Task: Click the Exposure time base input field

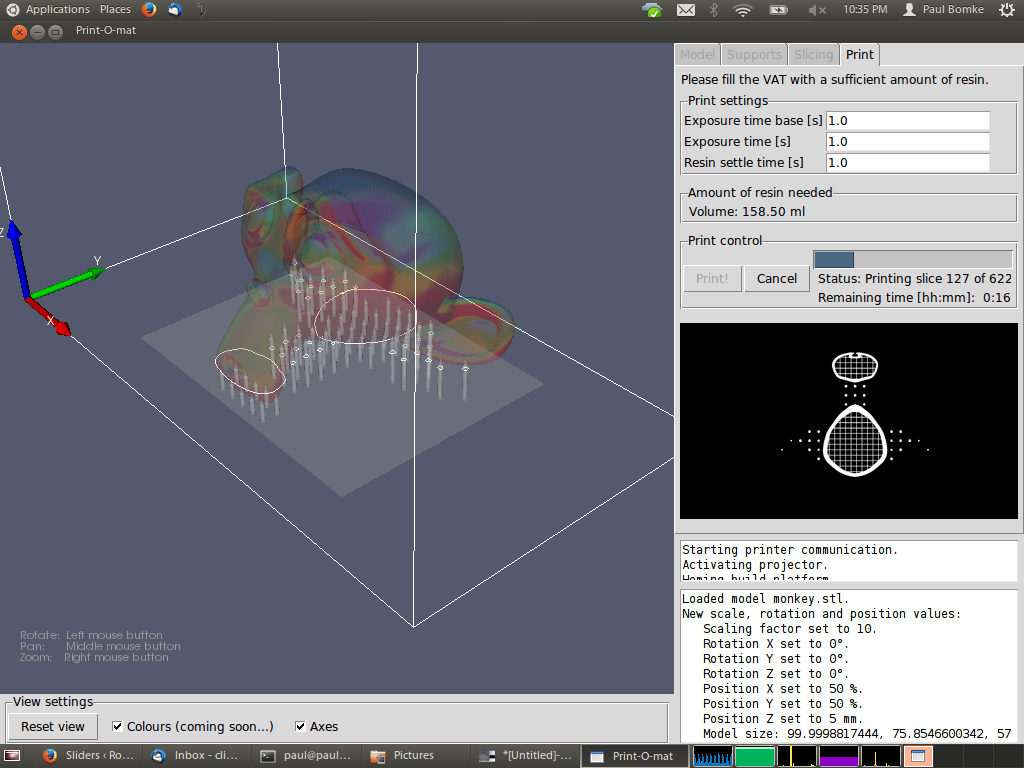Action: click(908, 120)
